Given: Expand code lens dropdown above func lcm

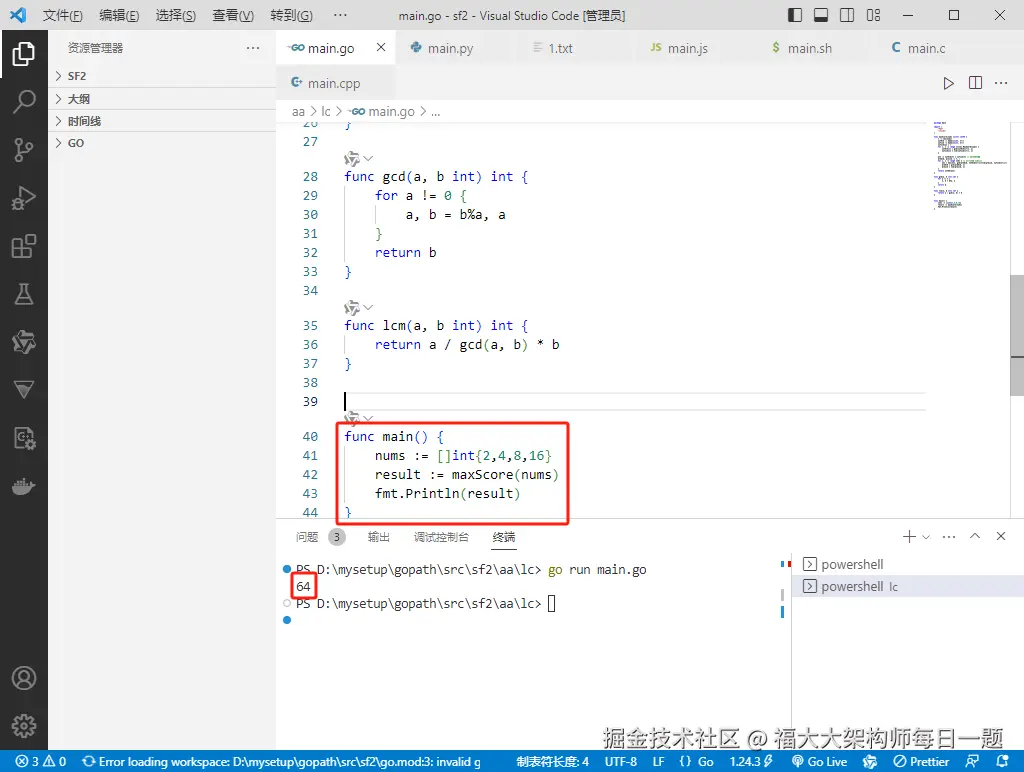Looking at the screenshot, I should [368, 307].
